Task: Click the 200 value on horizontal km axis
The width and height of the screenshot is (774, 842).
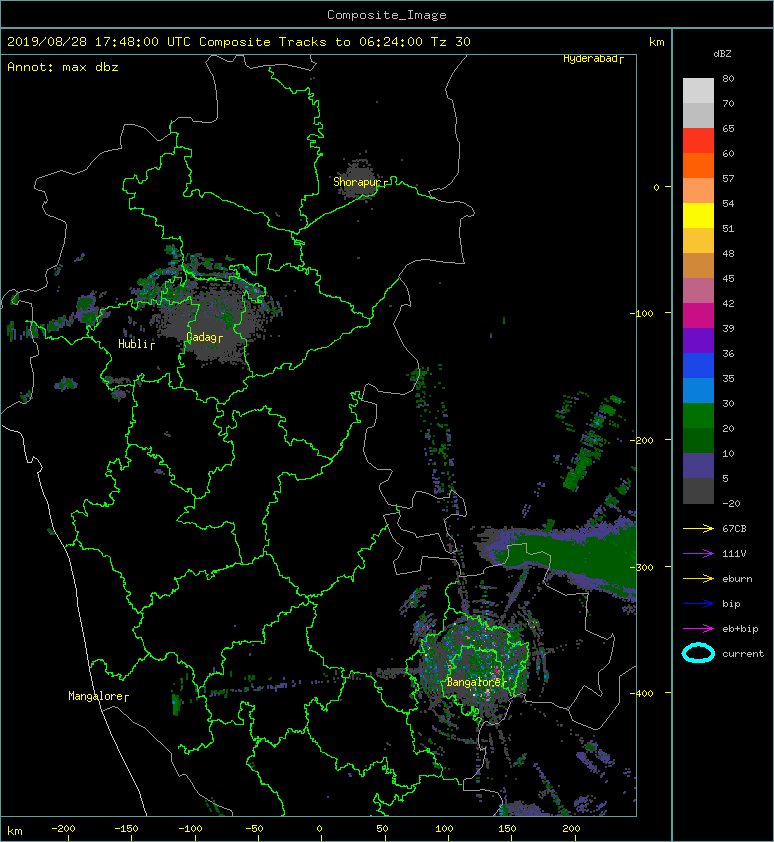Action: 571,829
